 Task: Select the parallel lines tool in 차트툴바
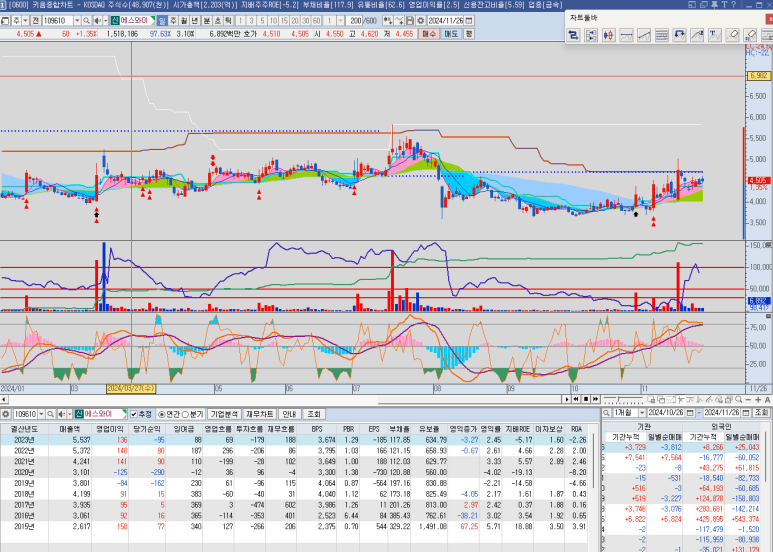pos(662,35)
